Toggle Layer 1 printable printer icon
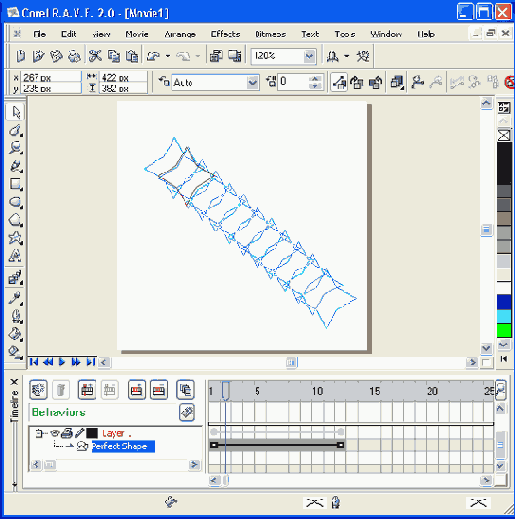Viewport: 515px width, 519px height. (67, 433)
